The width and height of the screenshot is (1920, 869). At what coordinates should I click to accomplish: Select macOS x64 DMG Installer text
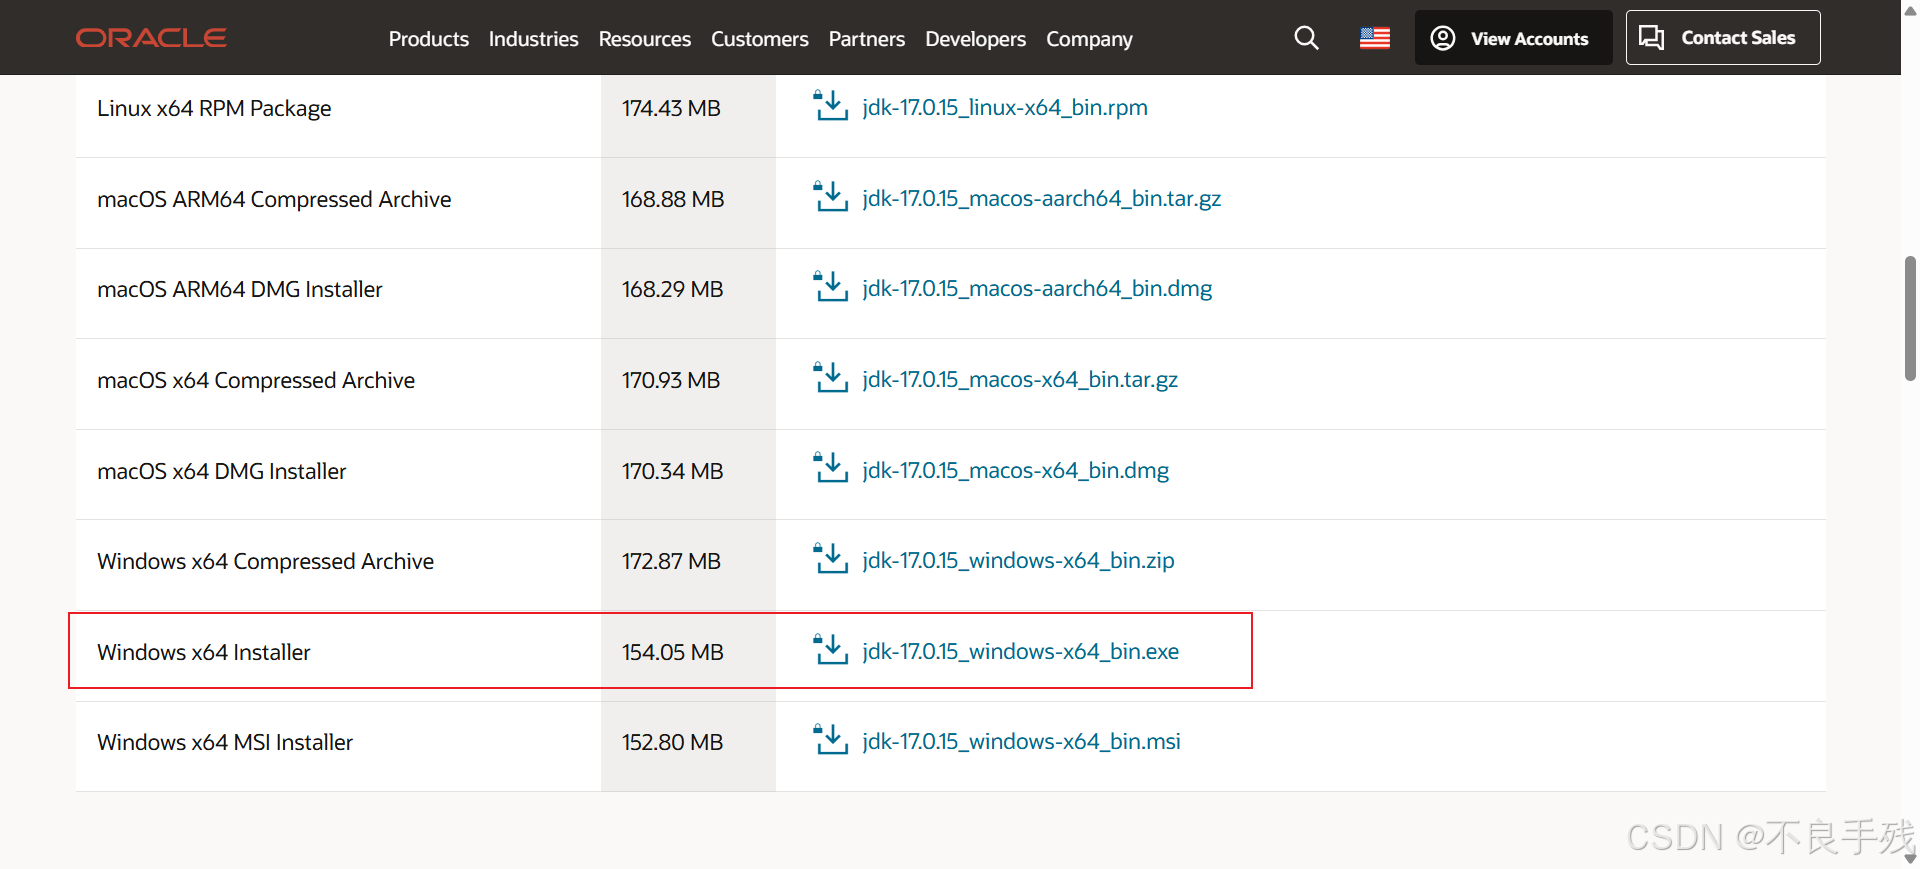pyautogui.click(x=222, y=471)
